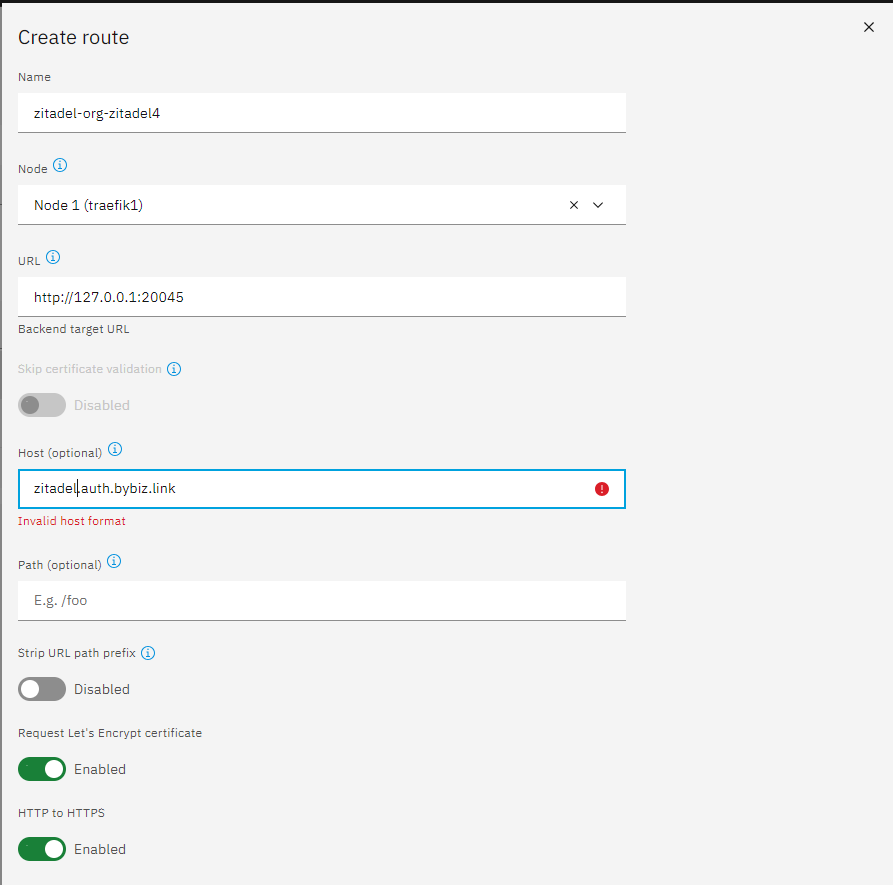Screen dimensions: 893x885
Task: Disable Request Let's Encrypt certificate toggle
Action: tap(42, 769)
